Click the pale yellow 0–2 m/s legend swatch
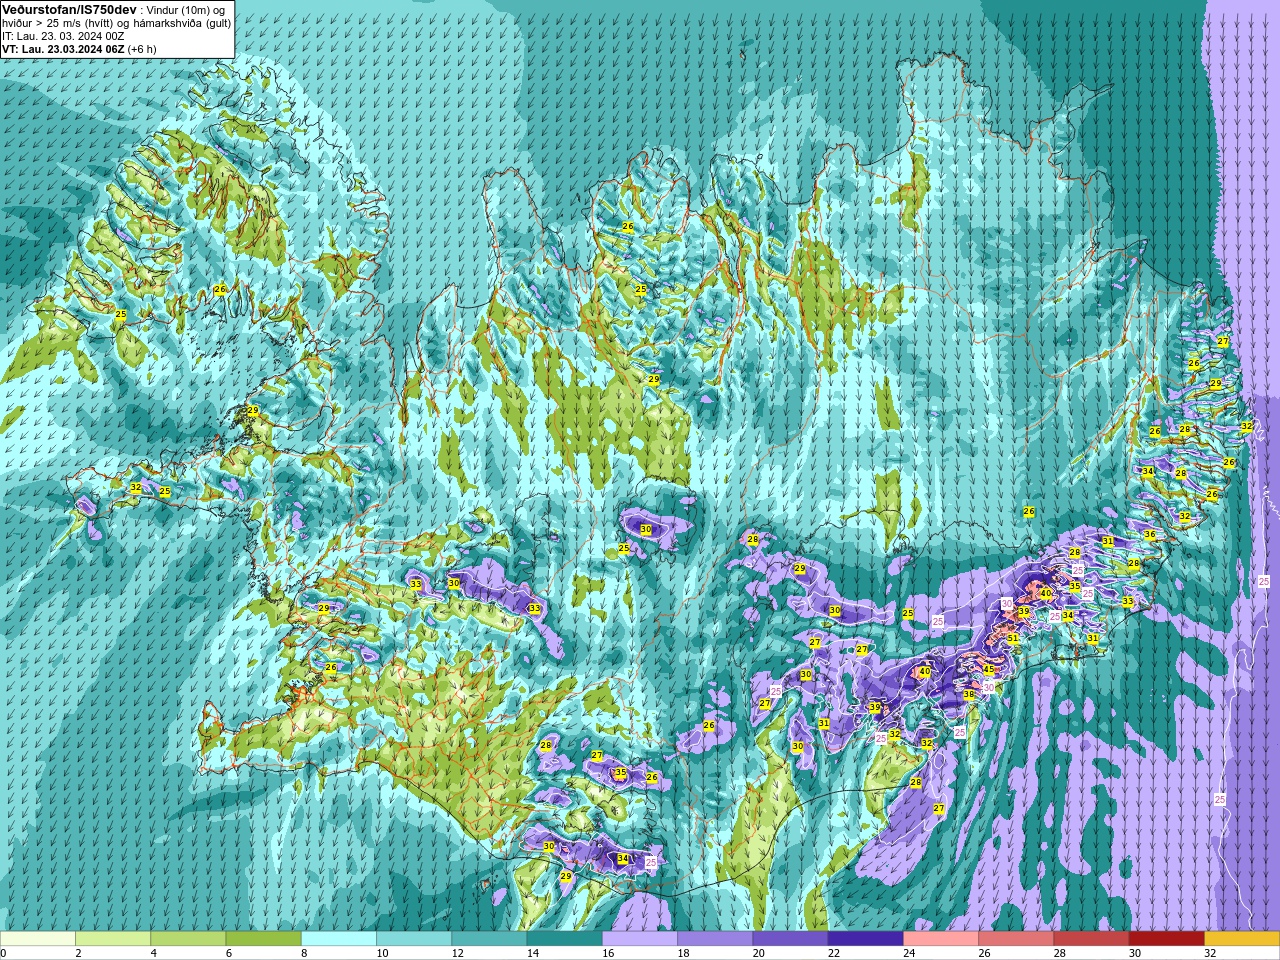This screenshot has height=960, width=1280. click(38, 939)
